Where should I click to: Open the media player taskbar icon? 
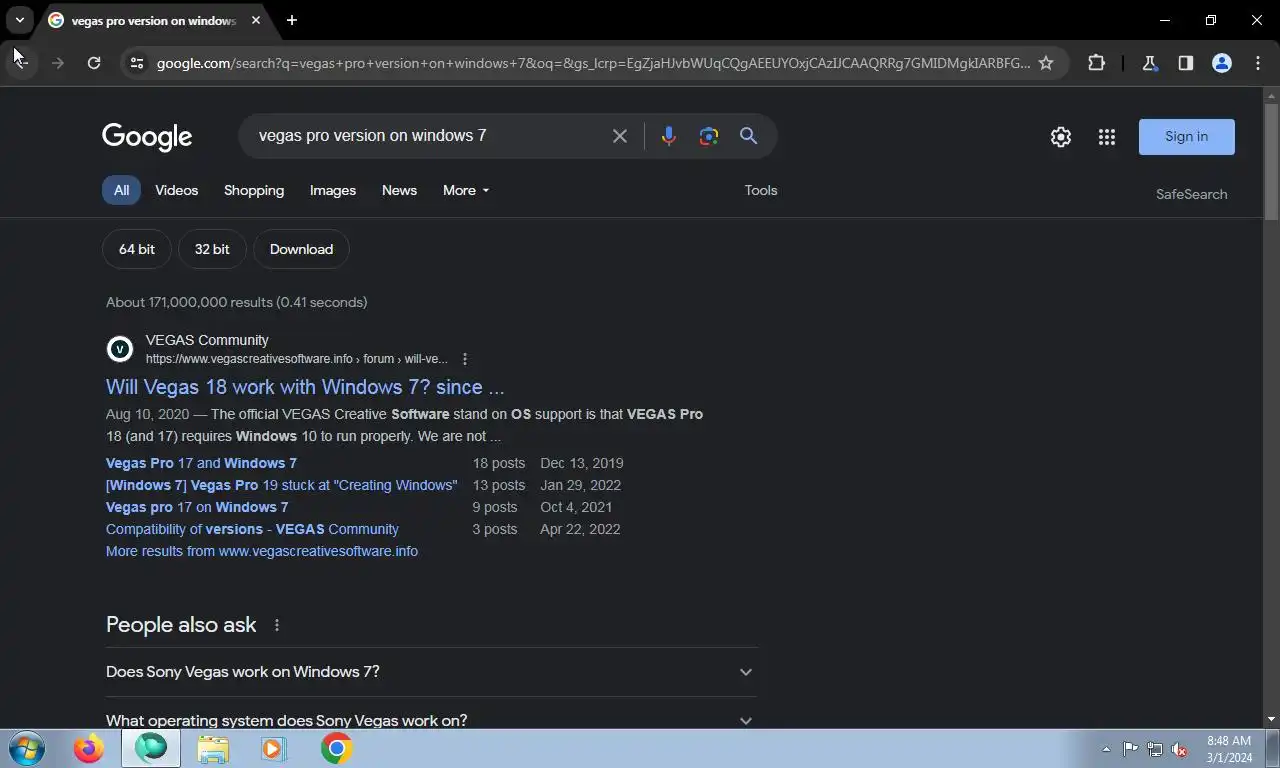[x=273, y=748]
